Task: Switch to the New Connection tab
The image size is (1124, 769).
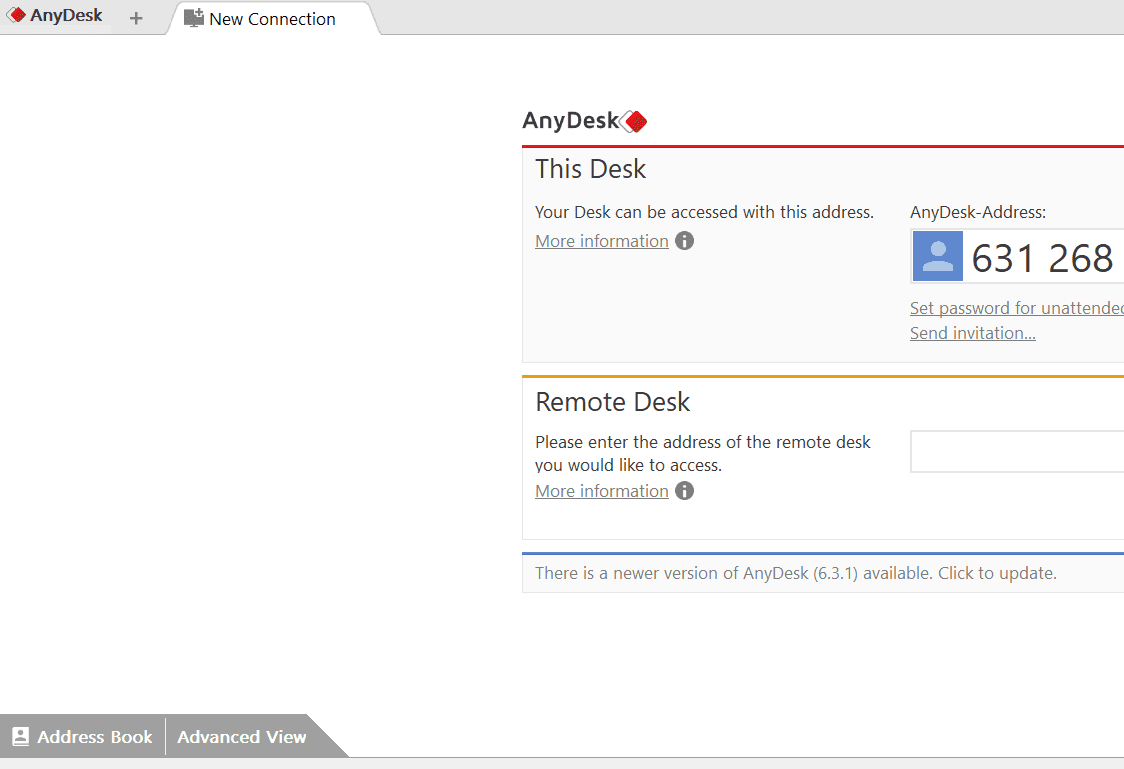Action: (x=272, y=19)
